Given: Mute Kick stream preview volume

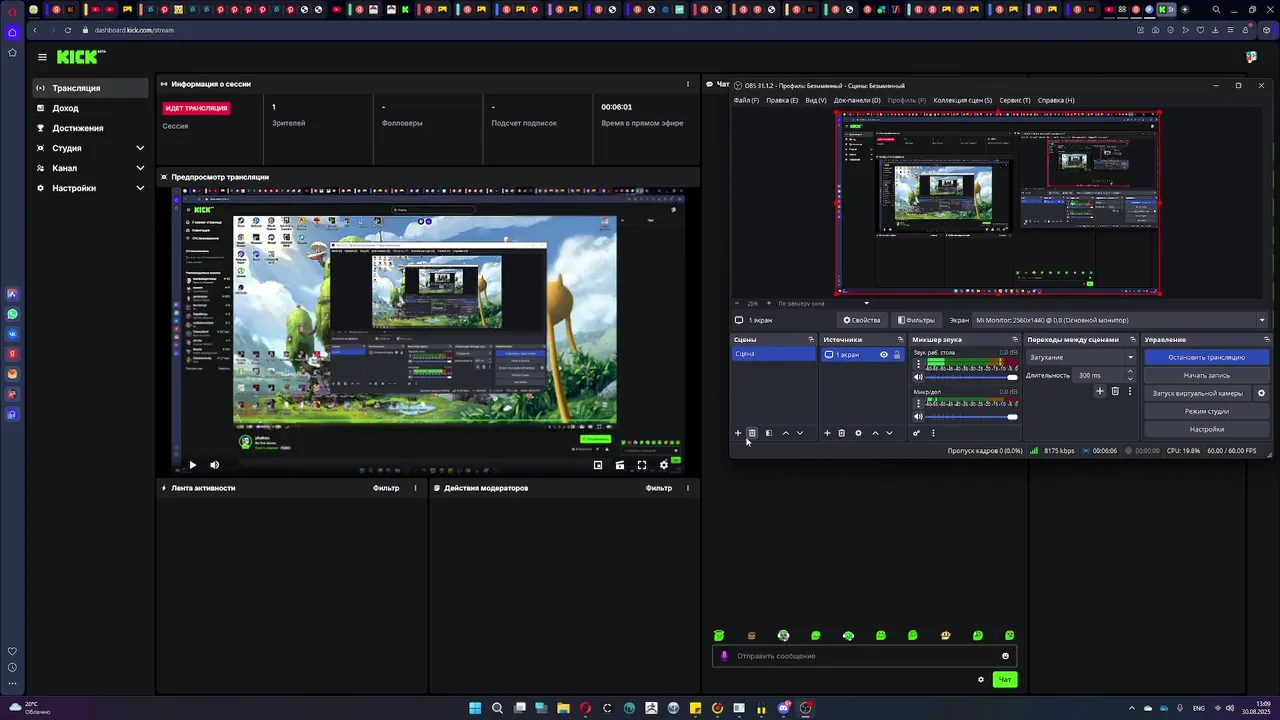Looking at the screenshot, I should click(x=214, y=465).
